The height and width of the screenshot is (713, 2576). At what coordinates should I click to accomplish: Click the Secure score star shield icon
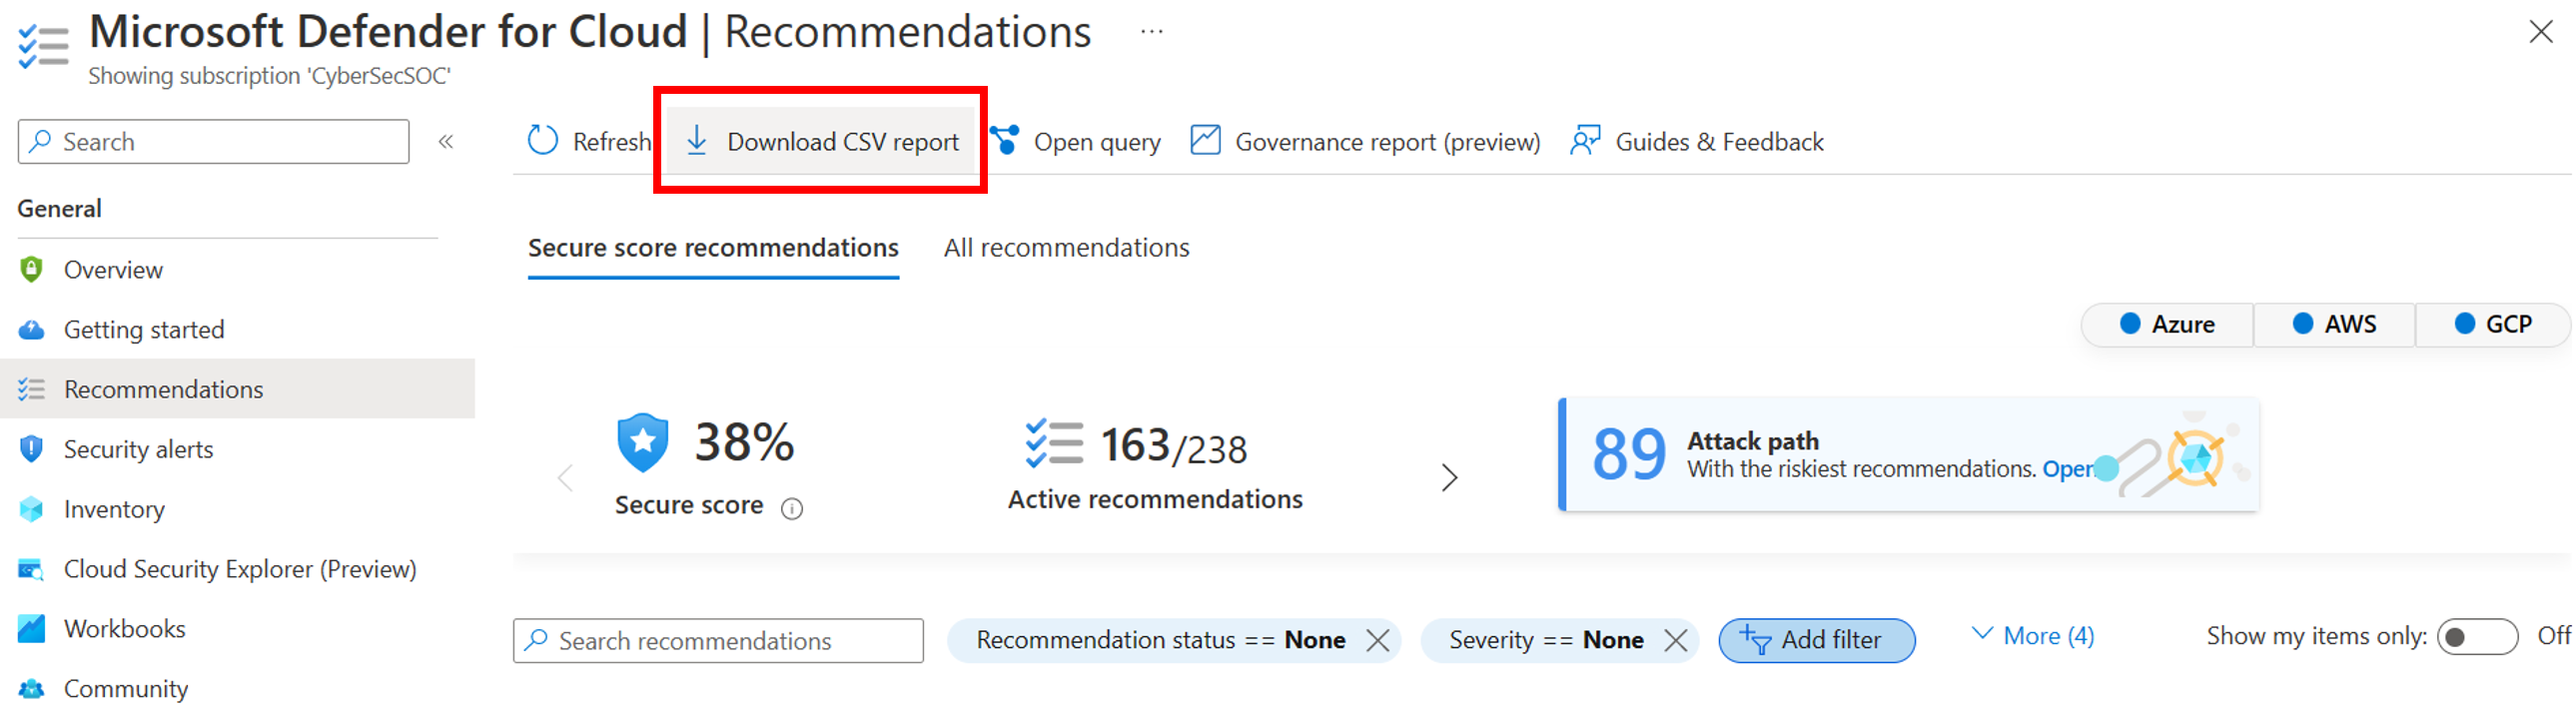click(643, 442)
